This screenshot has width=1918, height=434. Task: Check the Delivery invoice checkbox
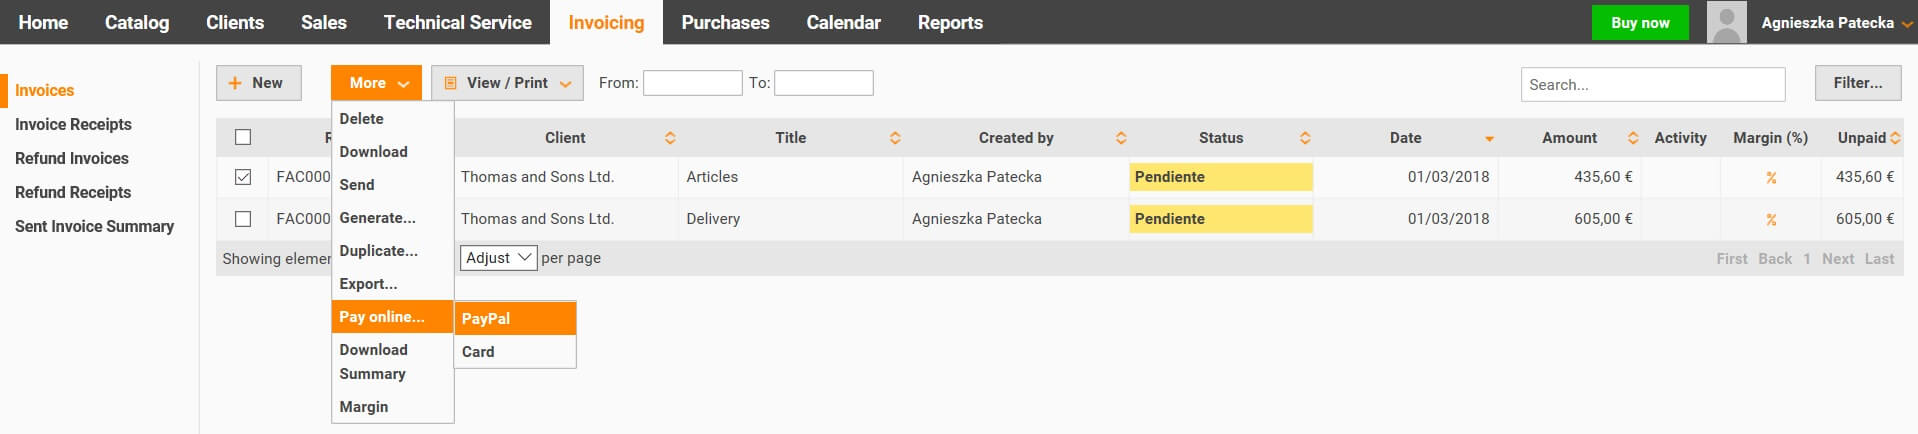[243, 218]
